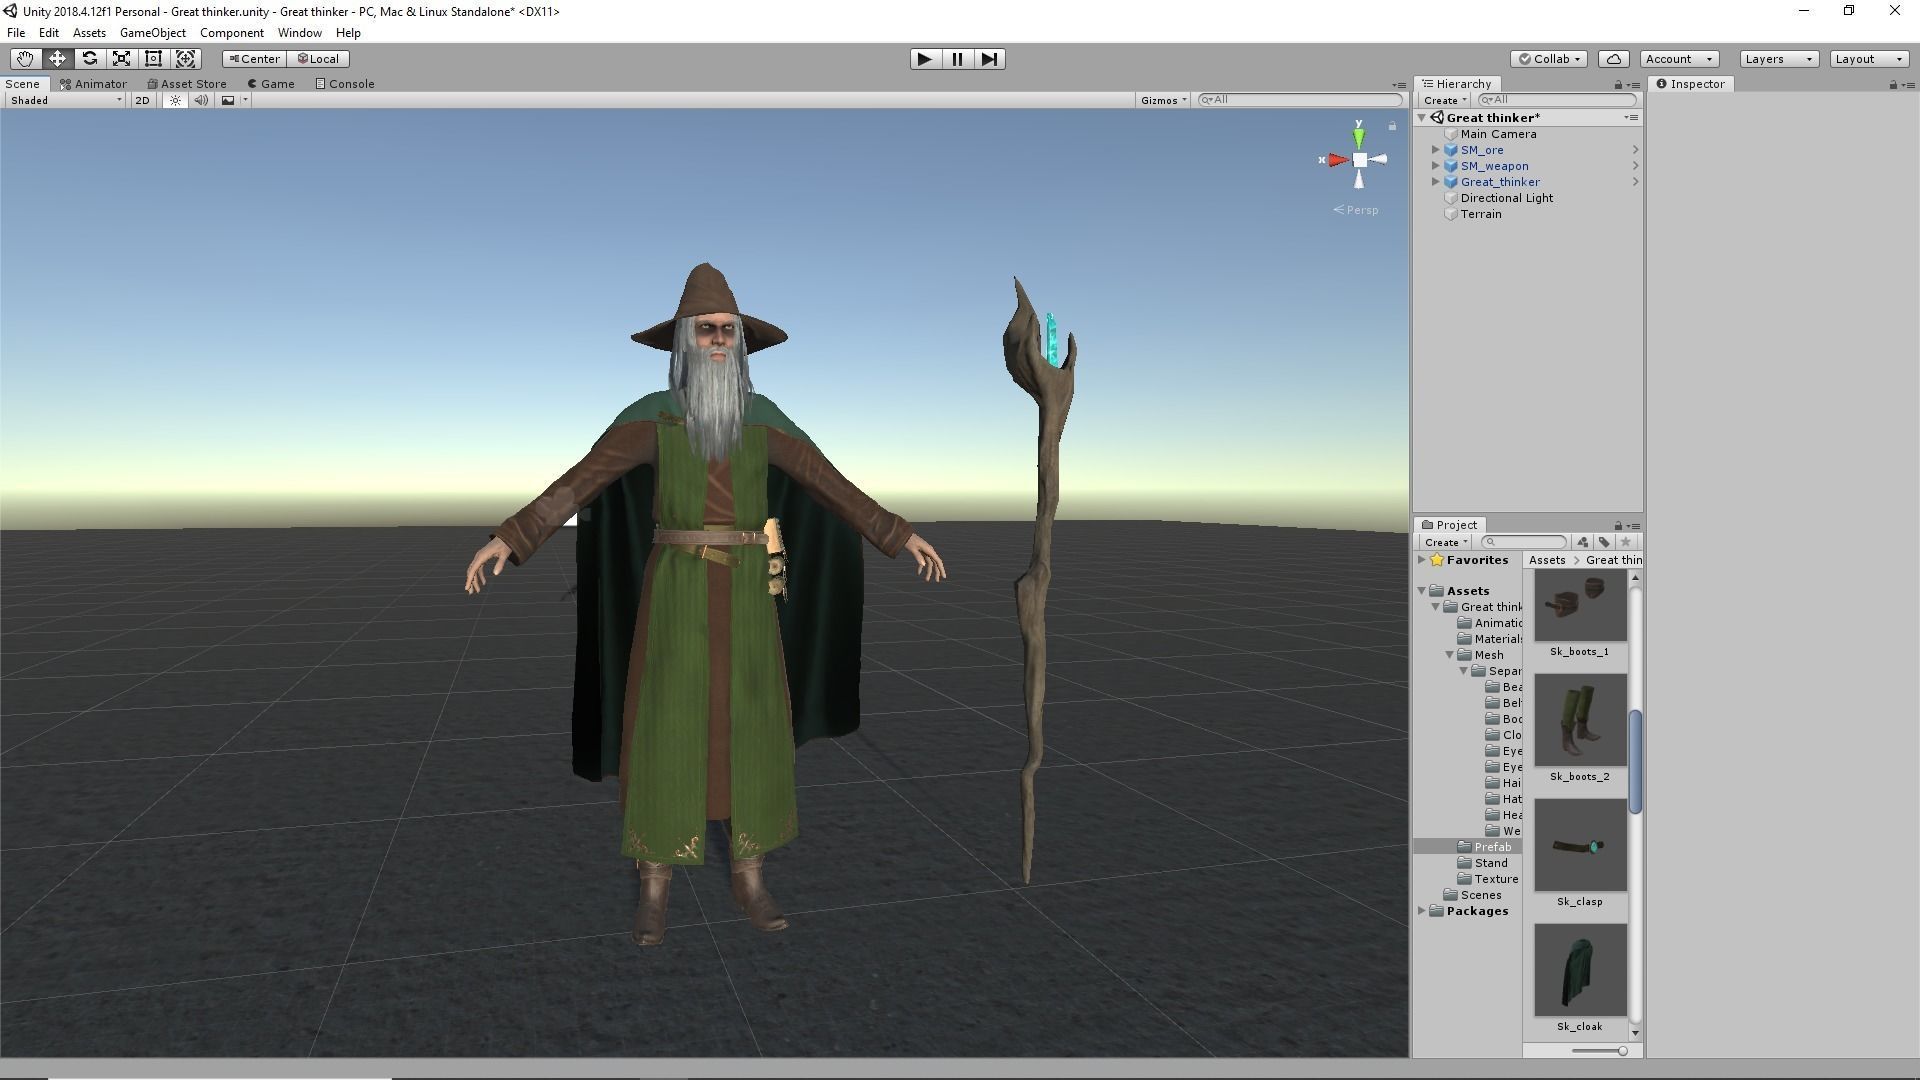The height and width of the screenshot is (1080, 1920).
Task: Select the Sk_cloak asset thumbnail
Action: (1580, 970)
